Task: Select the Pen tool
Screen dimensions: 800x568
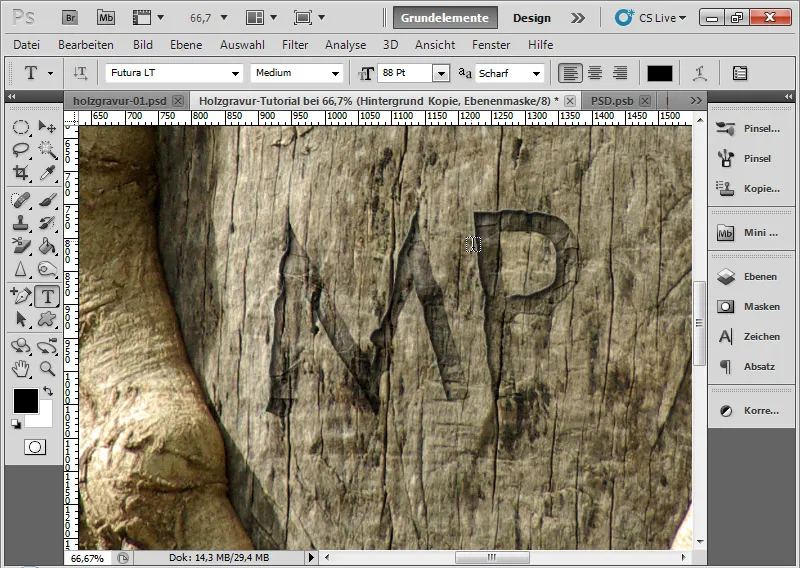Action: coord(20,295)
